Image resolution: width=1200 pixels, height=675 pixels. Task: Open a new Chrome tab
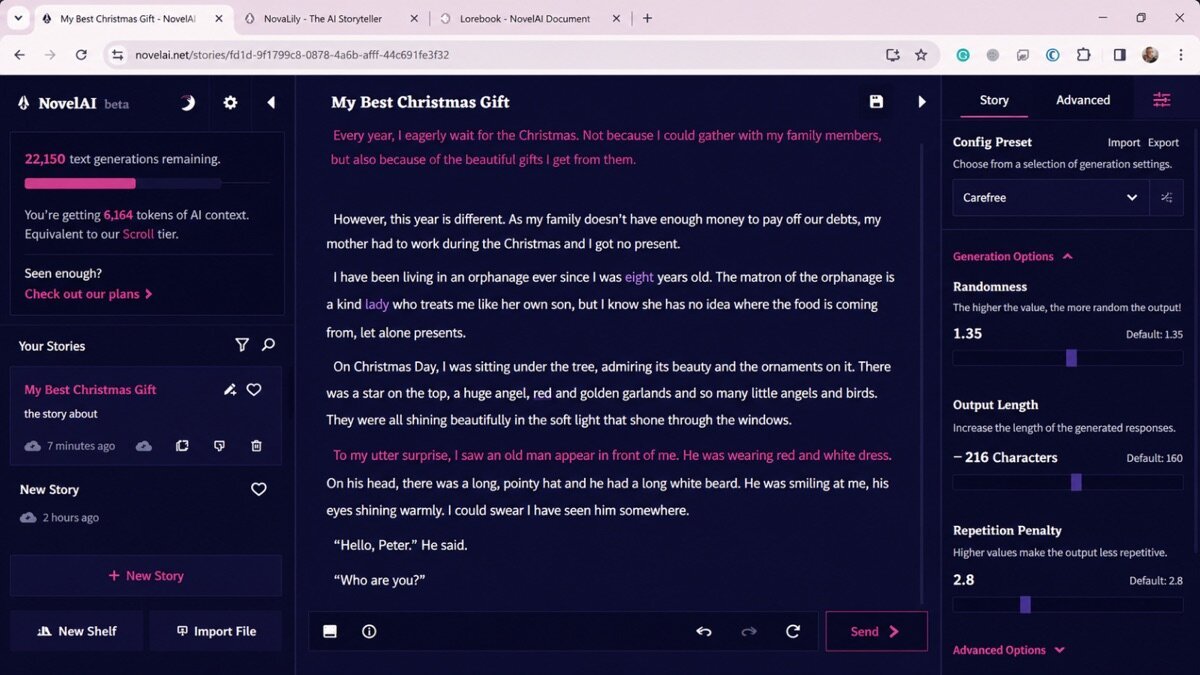[x=647, y=18]
